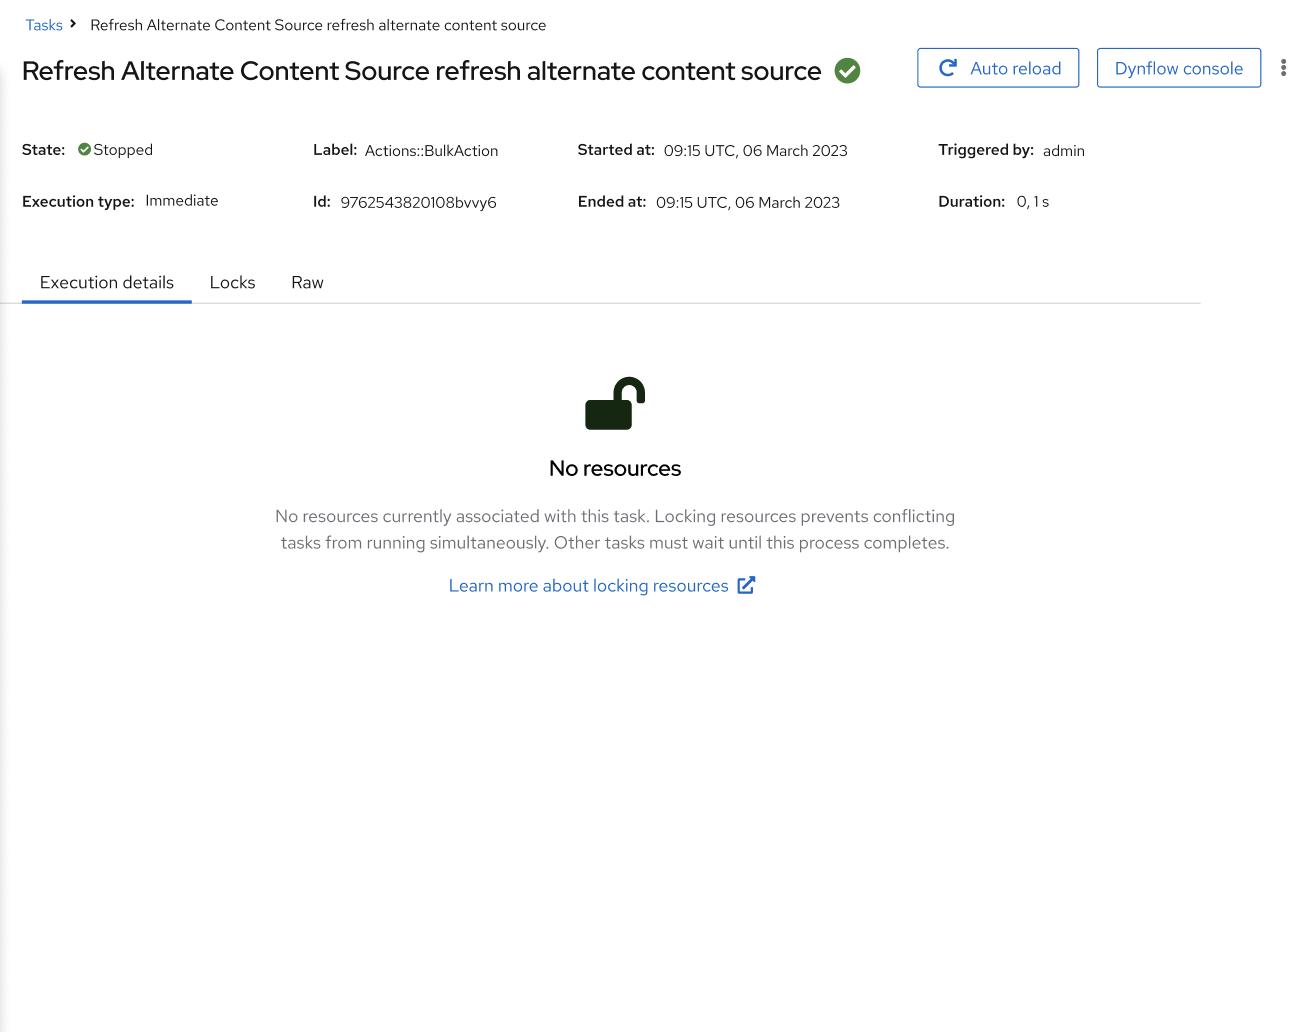Switch to the Locks tab
Viewport: 1306px width, 1032px height.
232,283
